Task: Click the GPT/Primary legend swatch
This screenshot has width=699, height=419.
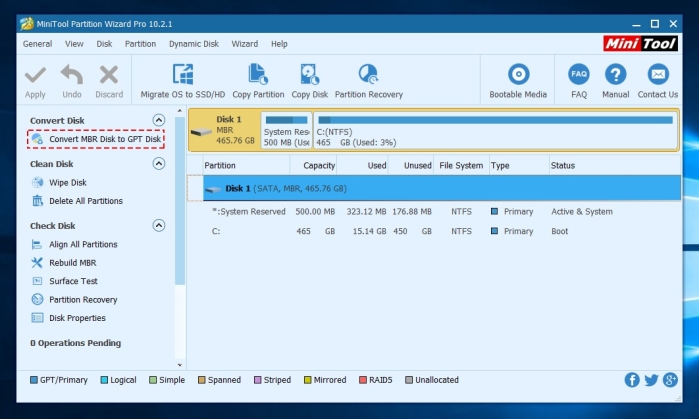Action: click(33, 380)
